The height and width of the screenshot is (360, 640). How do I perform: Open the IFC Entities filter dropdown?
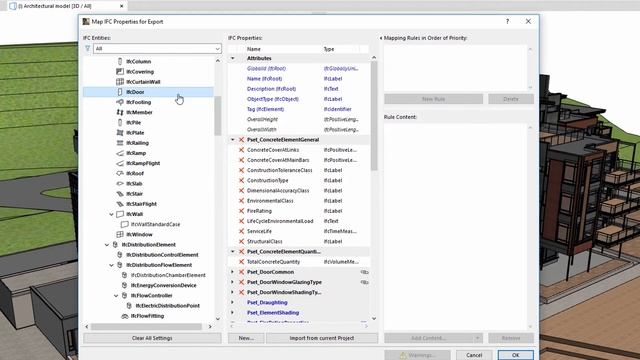[x=157, y=49]
